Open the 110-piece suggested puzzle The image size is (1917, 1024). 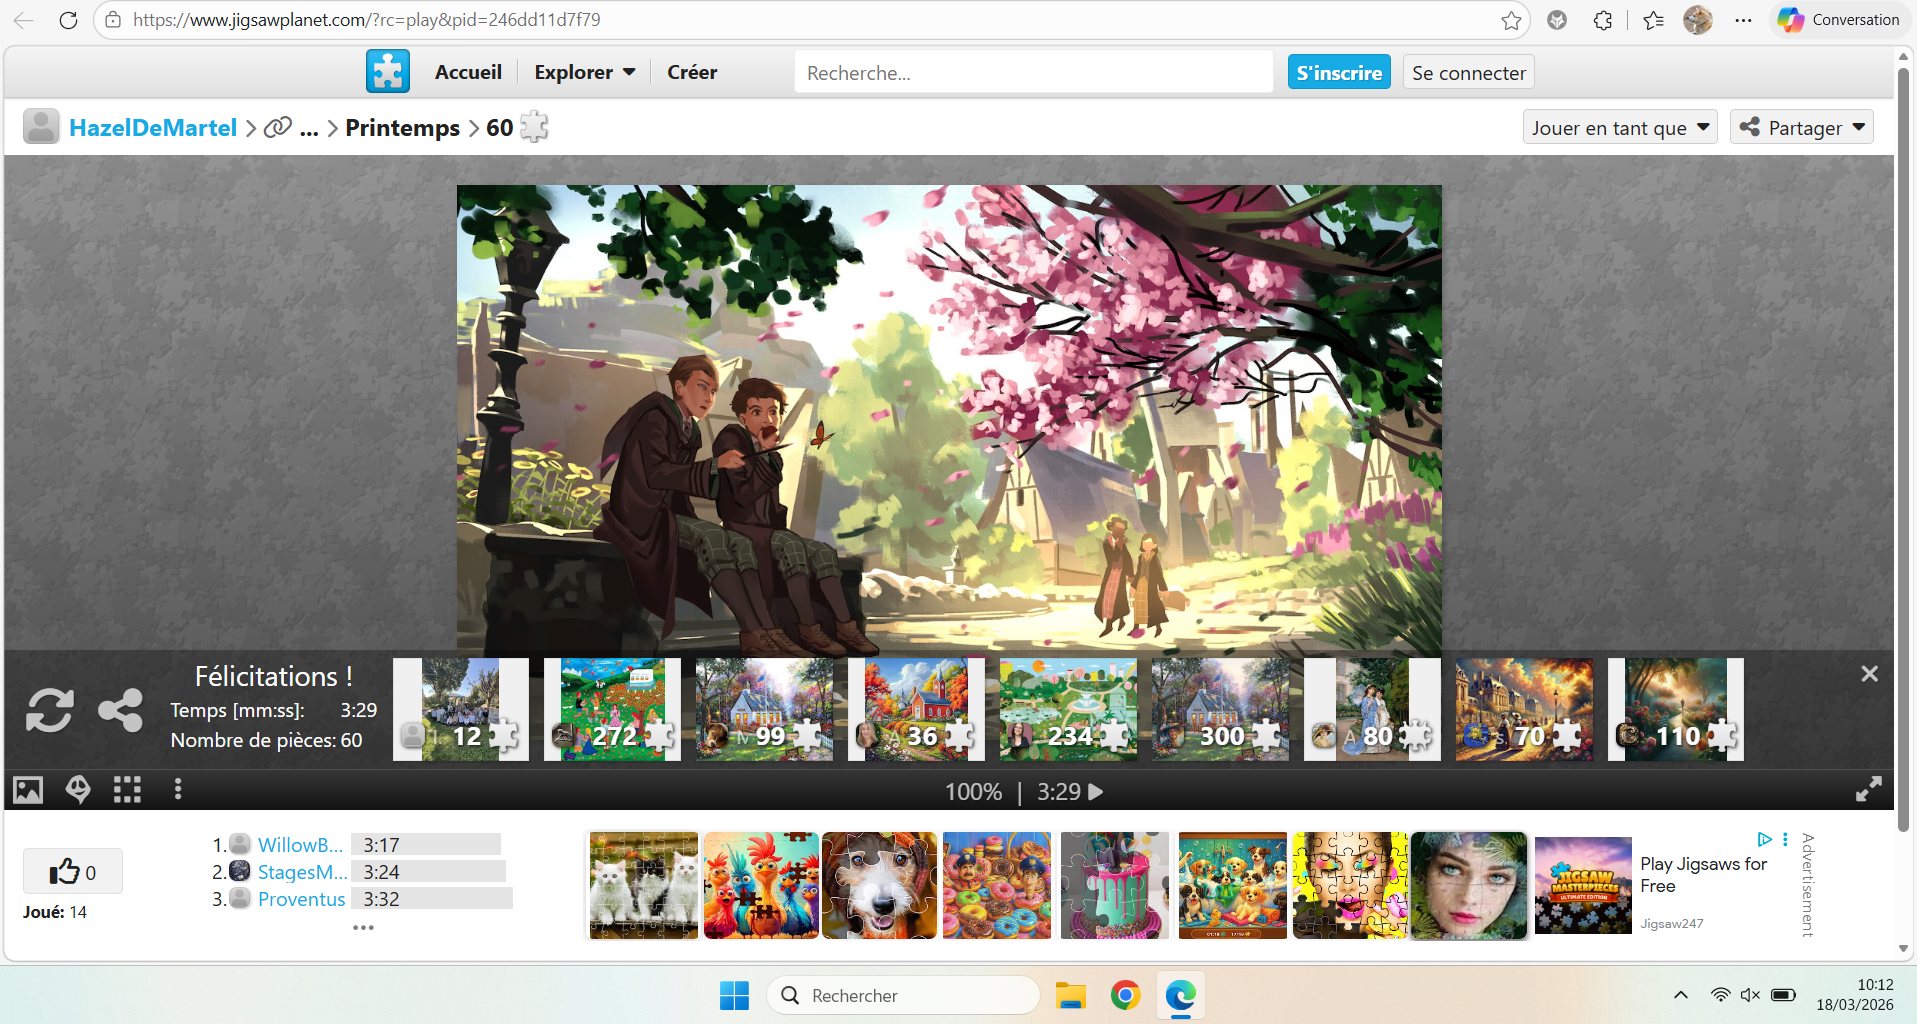[1677, 709]
